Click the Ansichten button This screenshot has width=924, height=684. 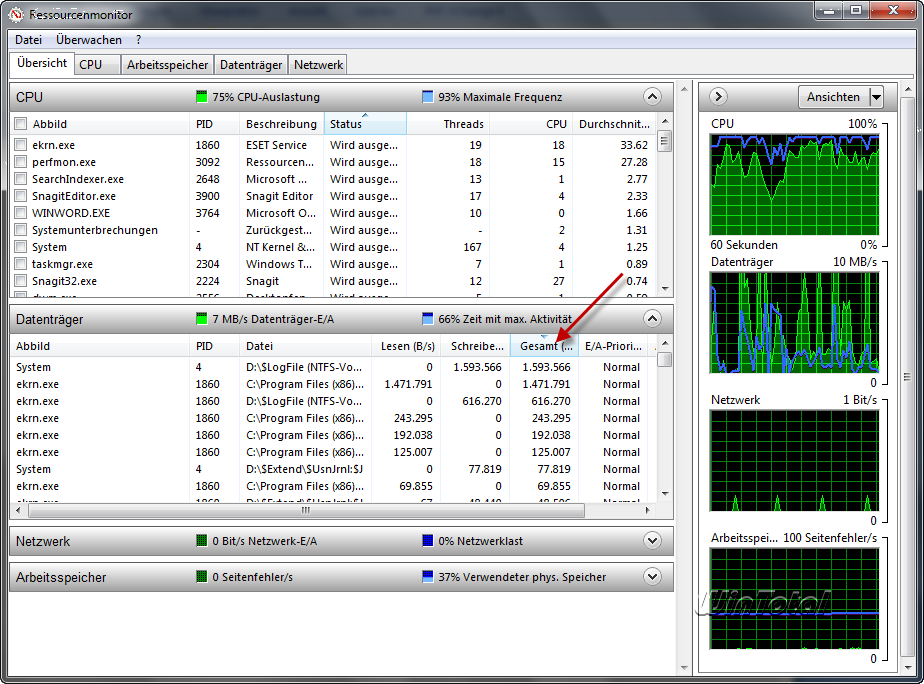tap(833, 97)
